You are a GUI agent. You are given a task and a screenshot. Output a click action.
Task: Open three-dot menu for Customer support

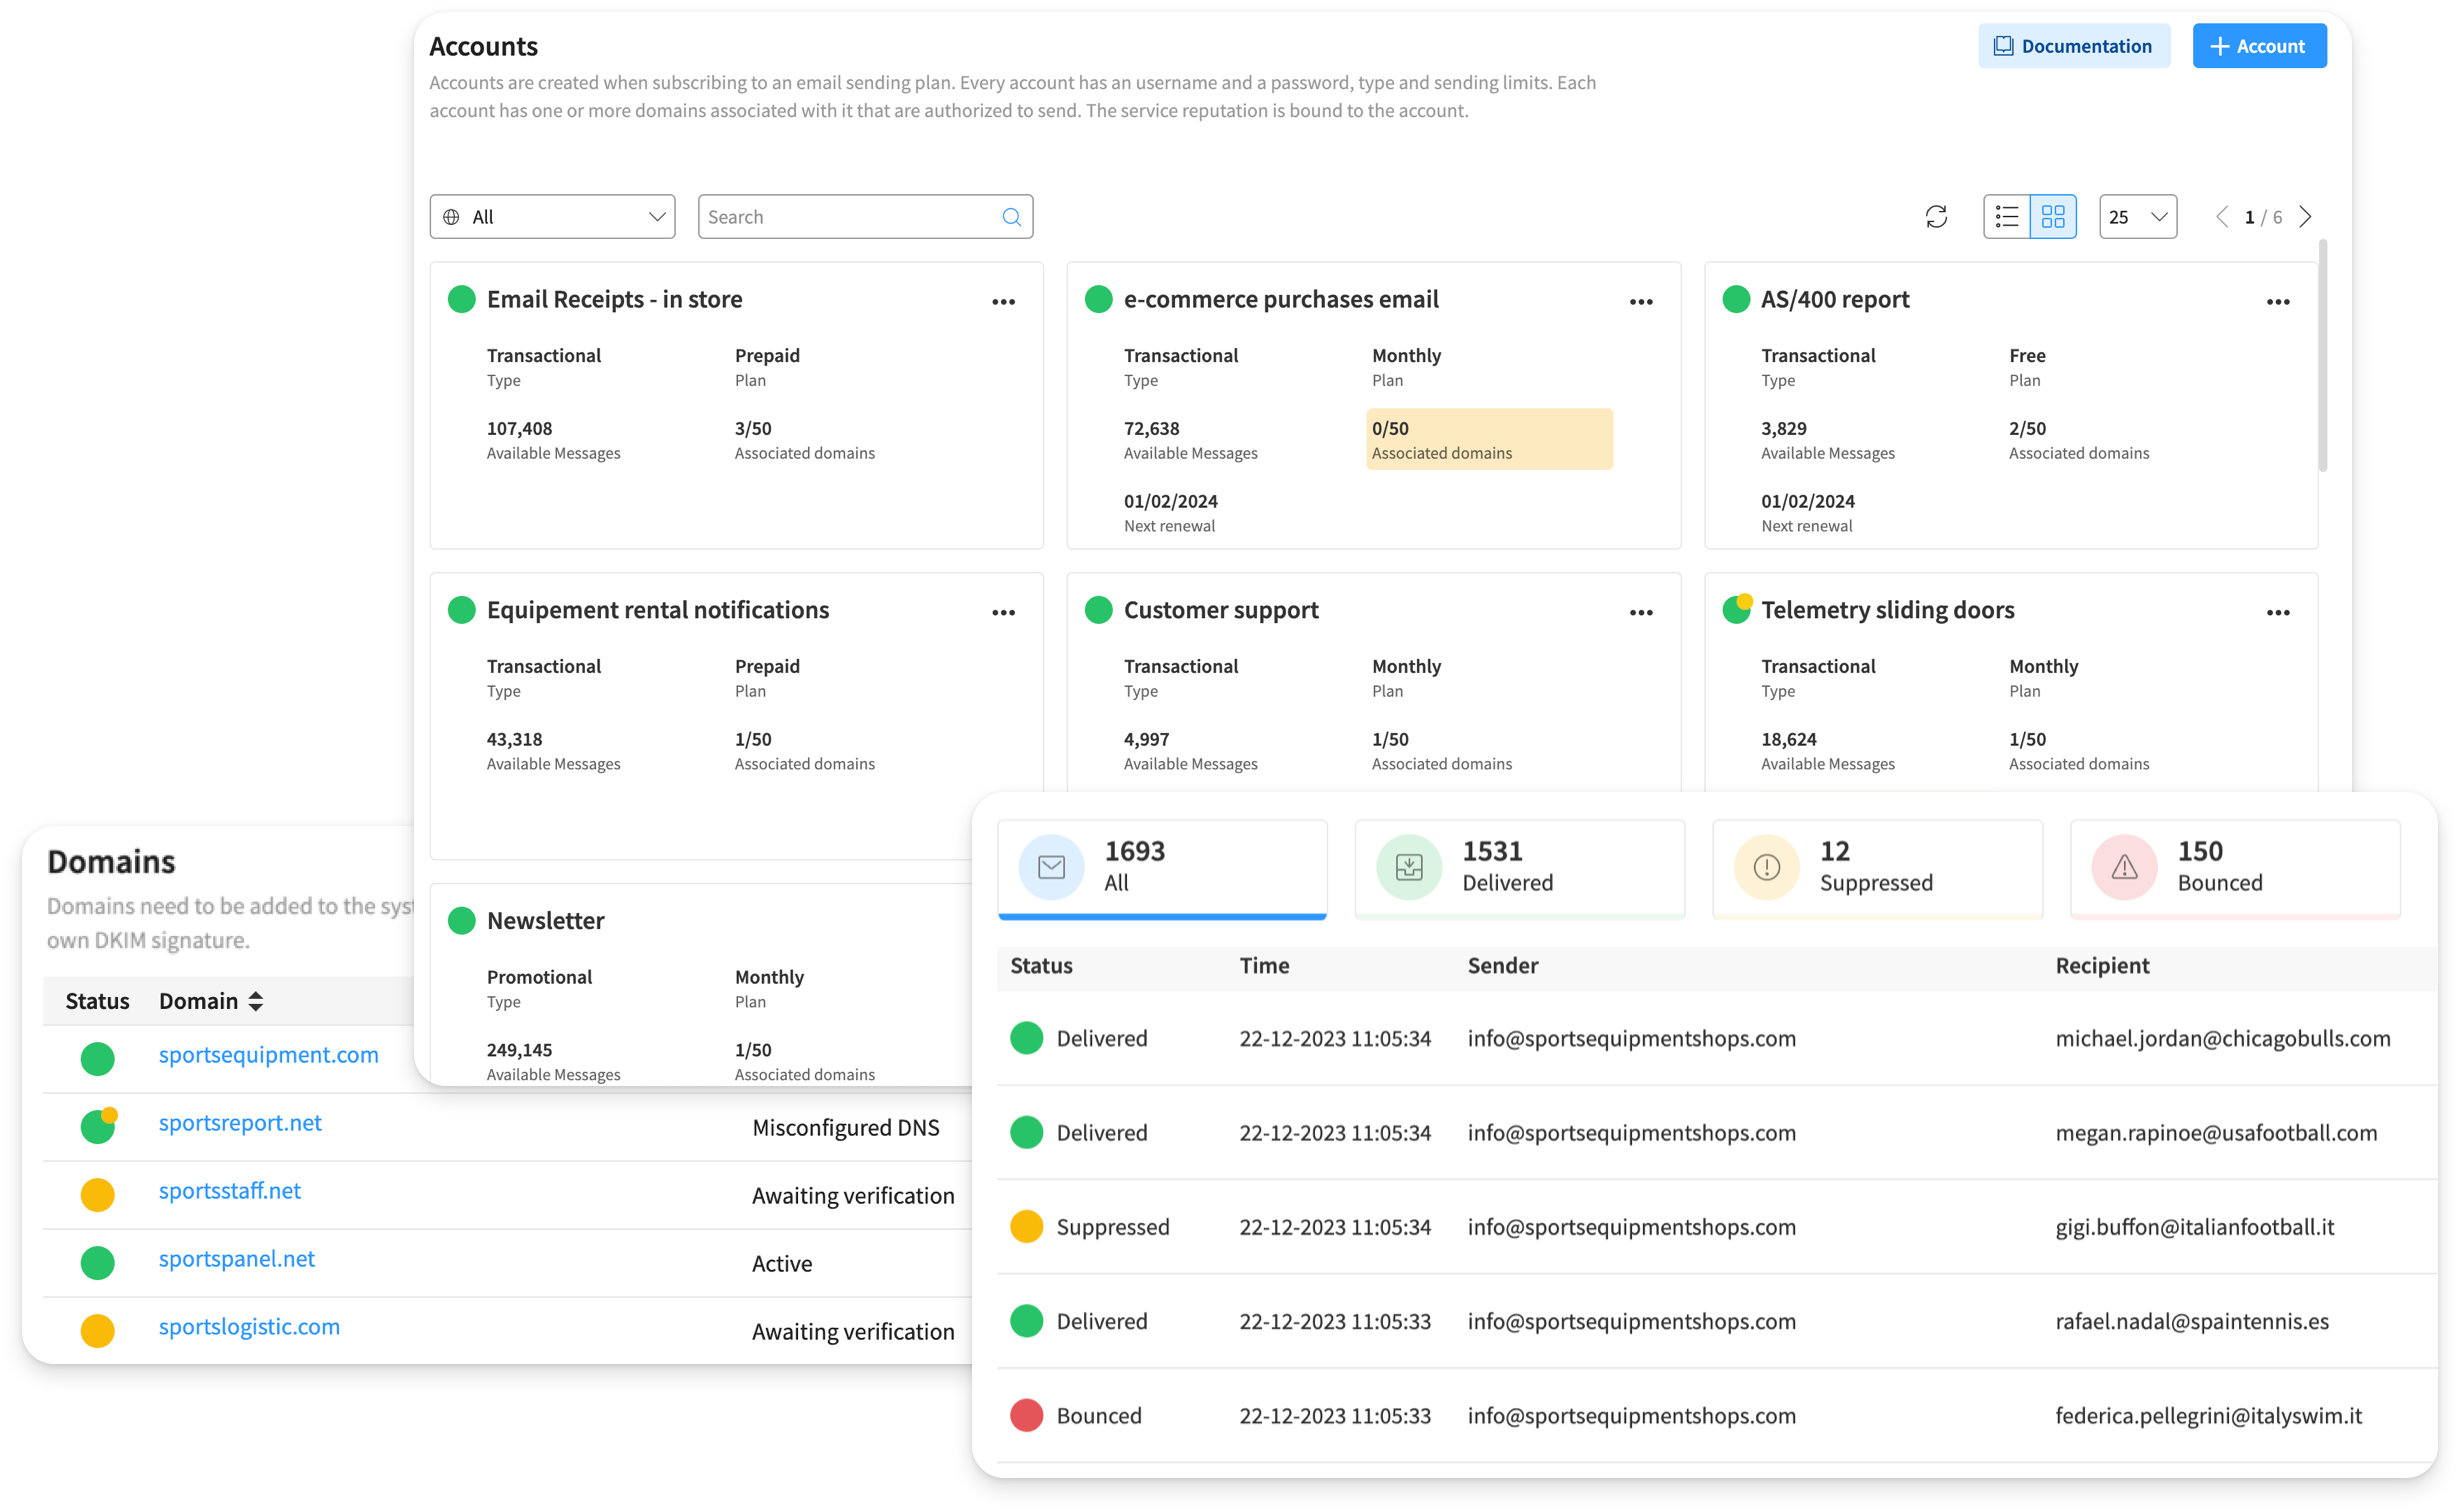pos(1640,613)
